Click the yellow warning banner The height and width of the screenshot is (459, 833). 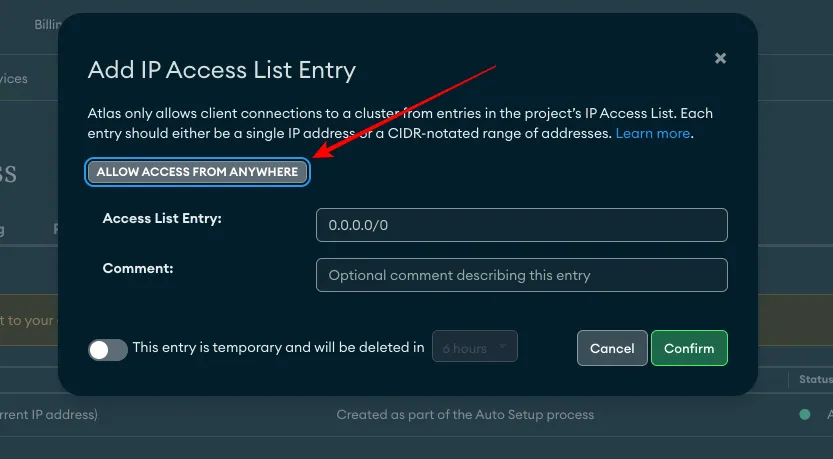click(28, 320)
